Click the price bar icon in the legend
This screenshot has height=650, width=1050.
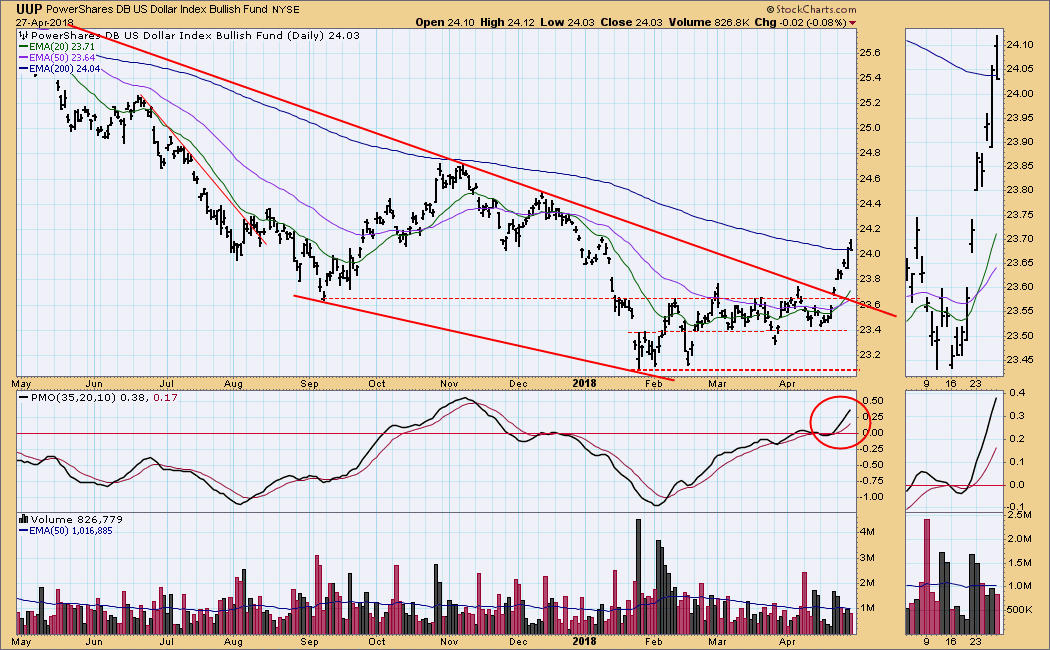tap(24, 35)
